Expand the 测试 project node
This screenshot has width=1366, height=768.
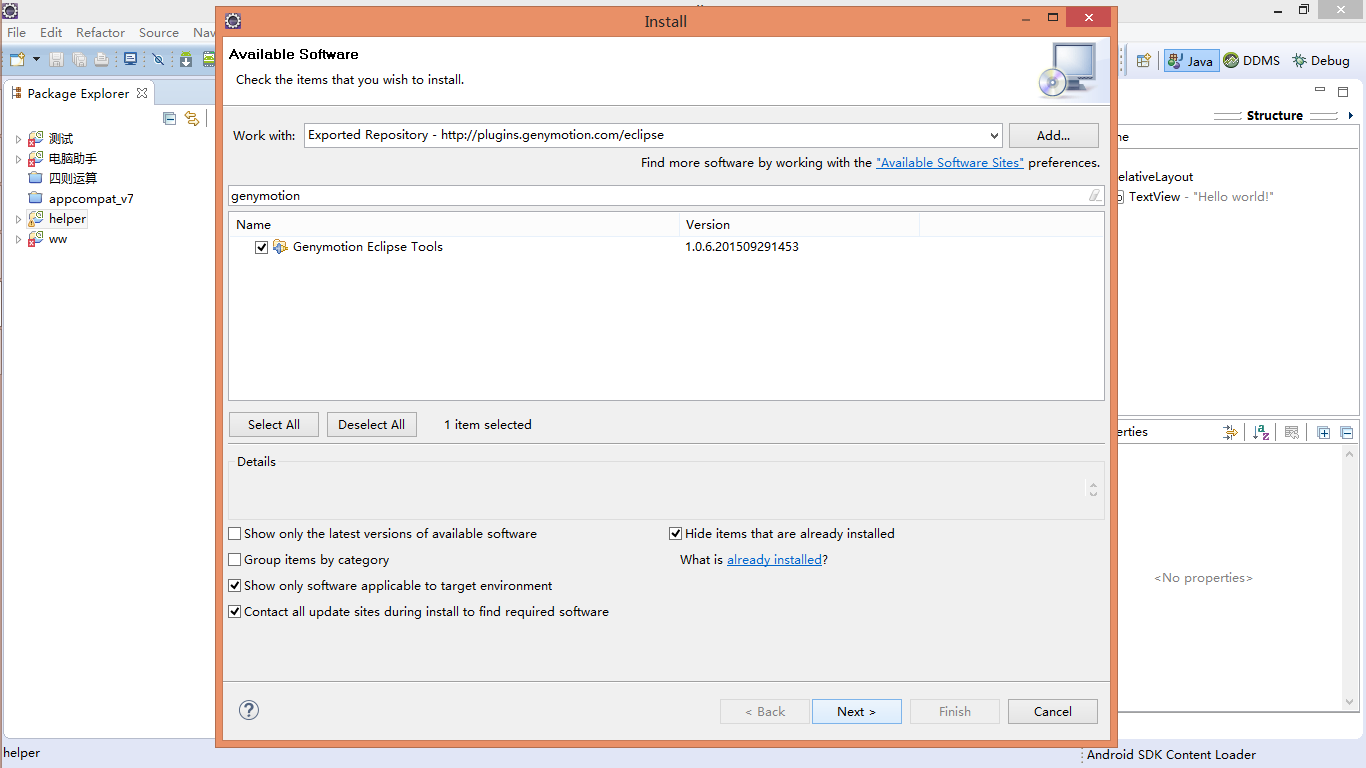tap(18, 139)
